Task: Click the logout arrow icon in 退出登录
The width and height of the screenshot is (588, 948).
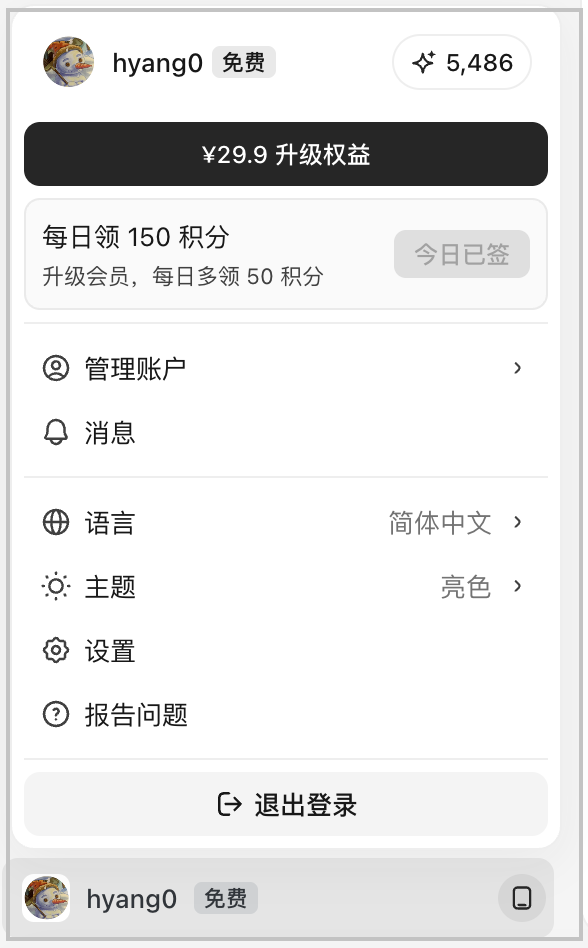Action: coord(230,805)
